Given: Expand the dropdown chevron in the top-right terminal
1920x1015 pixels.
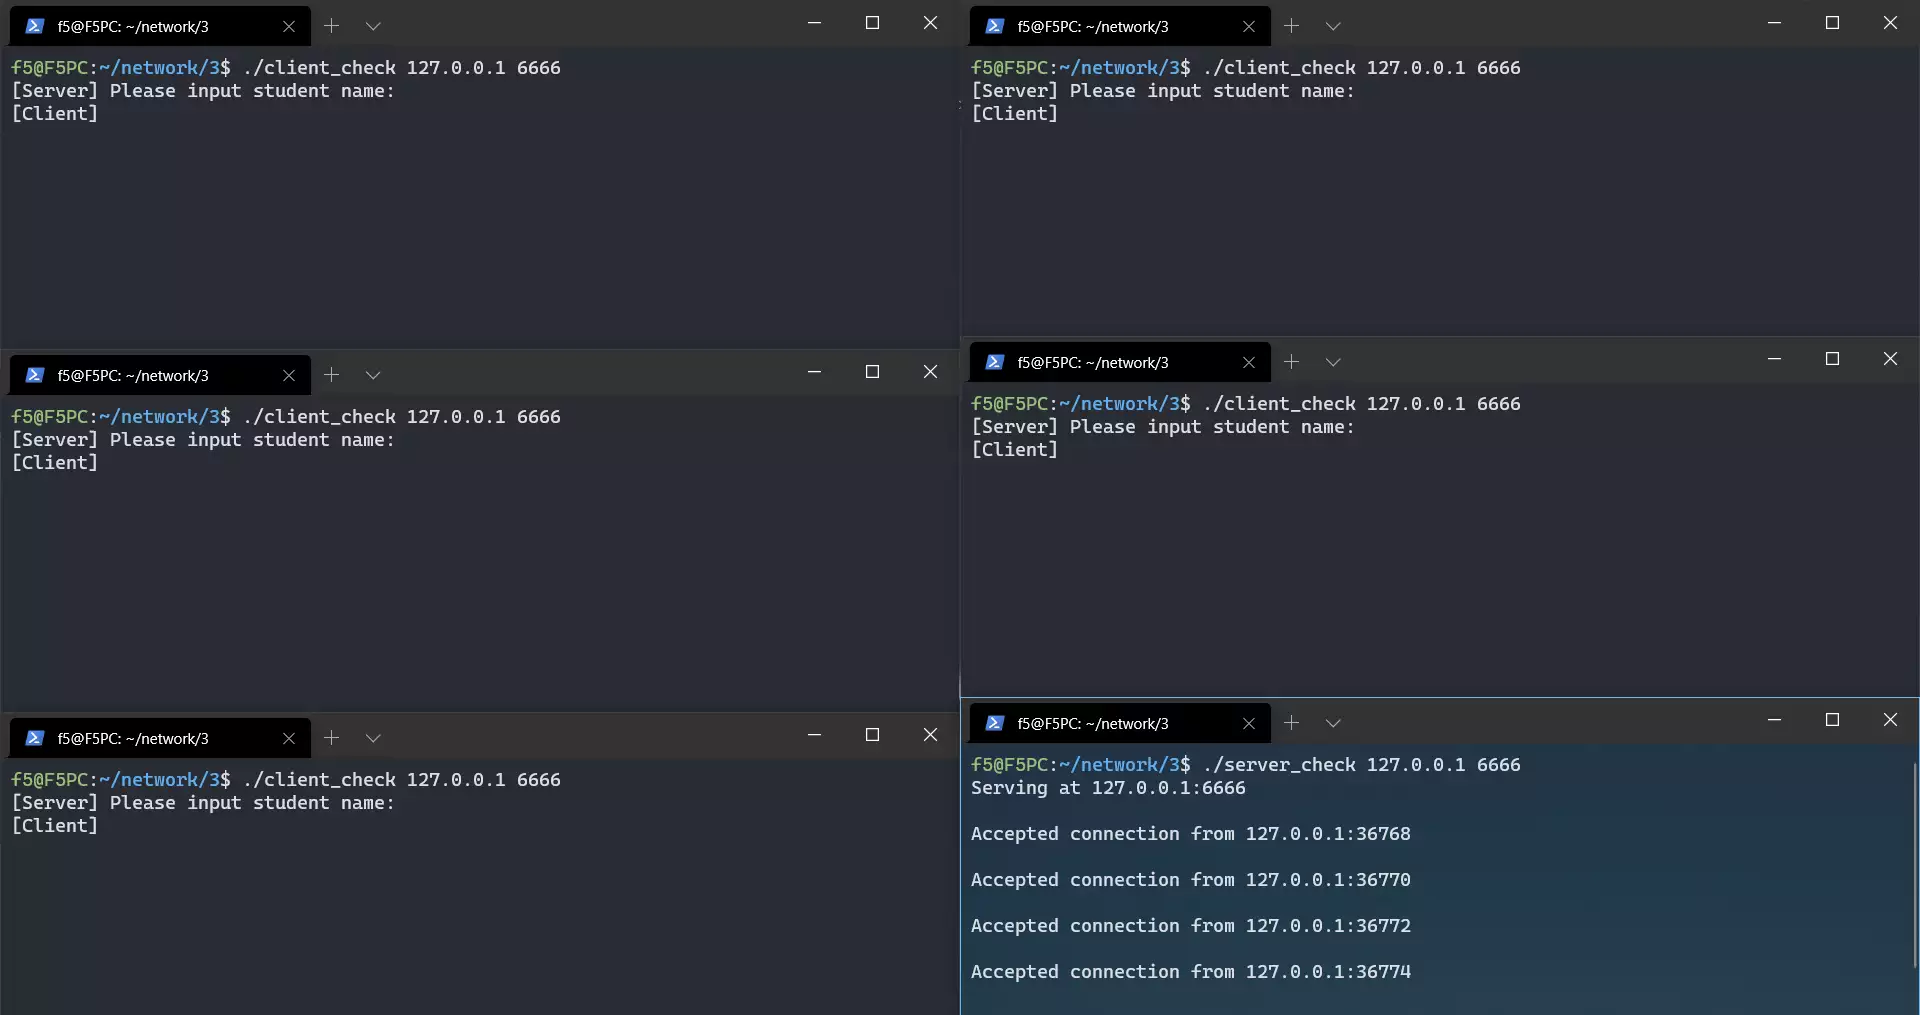Looking at the screenshot, I should click(x=1333, y=26).
